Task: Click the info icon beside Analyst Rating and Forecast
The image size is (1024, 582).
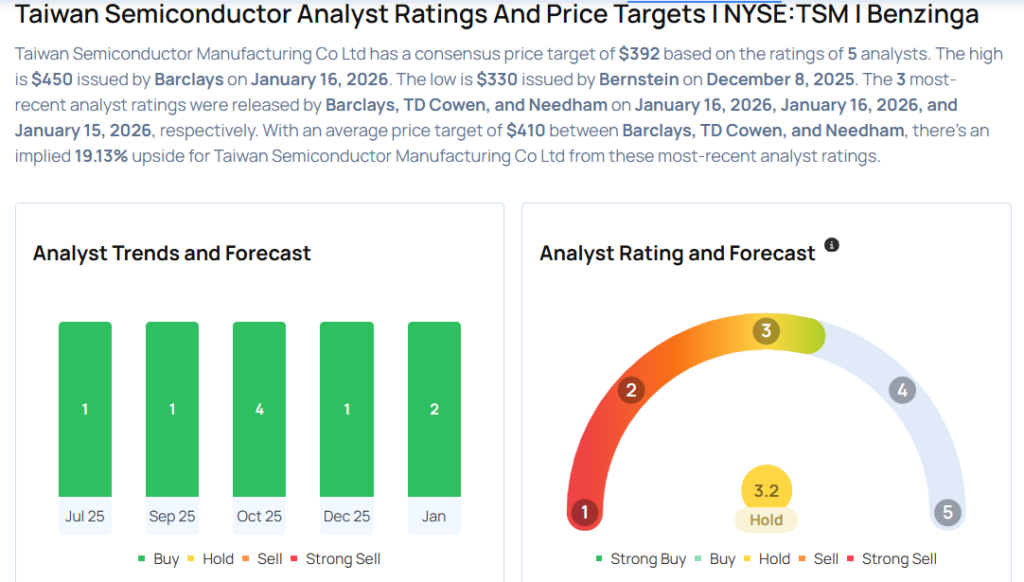Action: pyautogui.click(x=831, y=245)
